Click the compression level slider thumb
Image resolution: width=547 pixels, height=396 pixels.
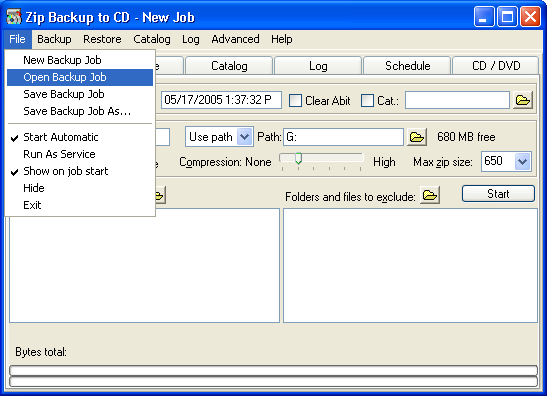click(298, 158)
